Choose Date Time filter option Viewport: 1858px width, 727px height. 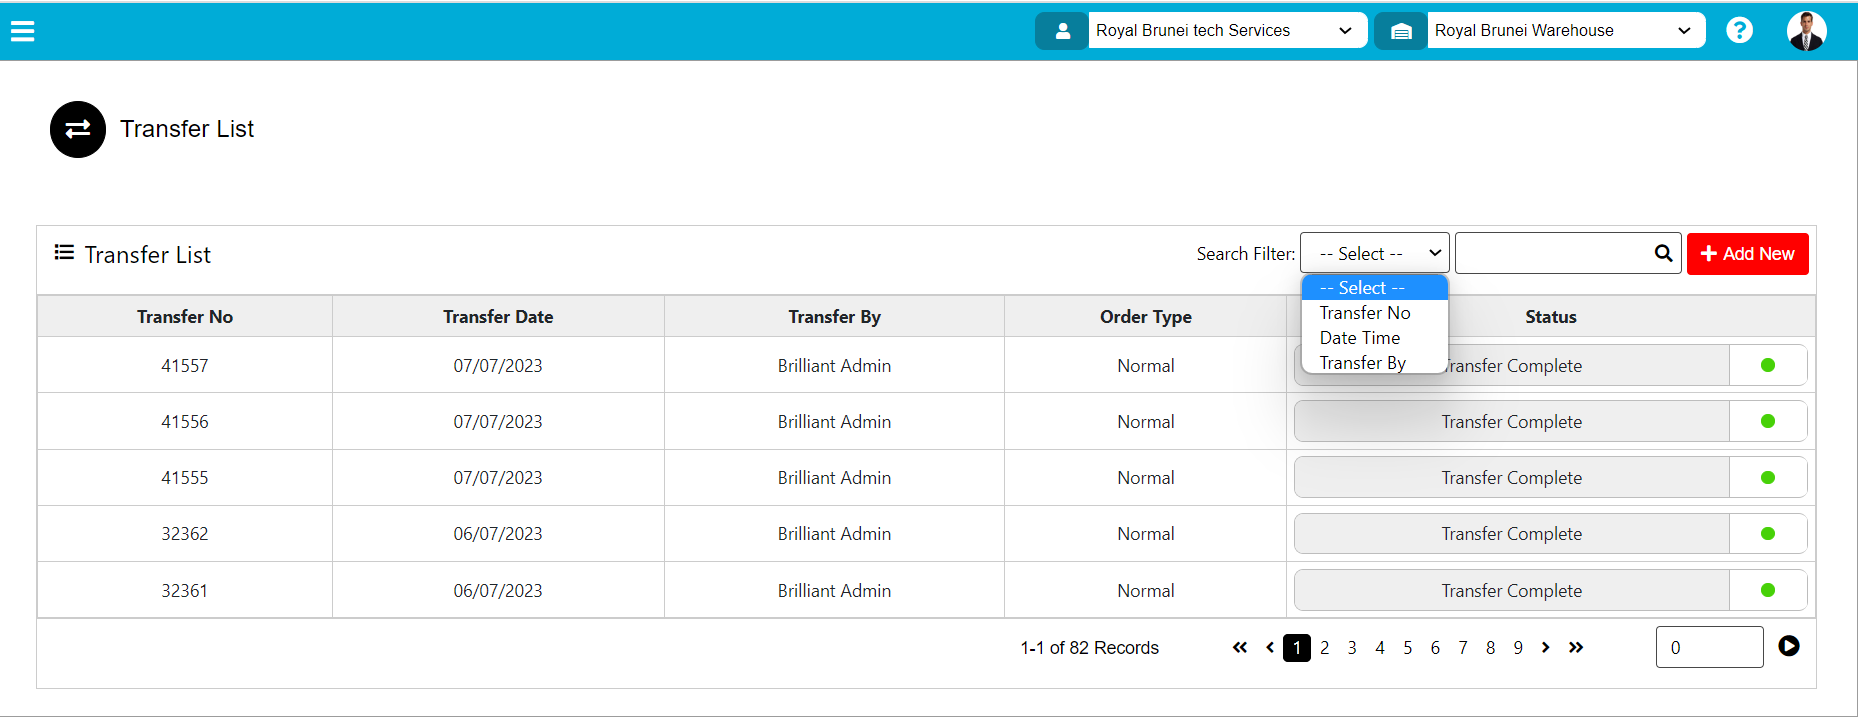1360,338
